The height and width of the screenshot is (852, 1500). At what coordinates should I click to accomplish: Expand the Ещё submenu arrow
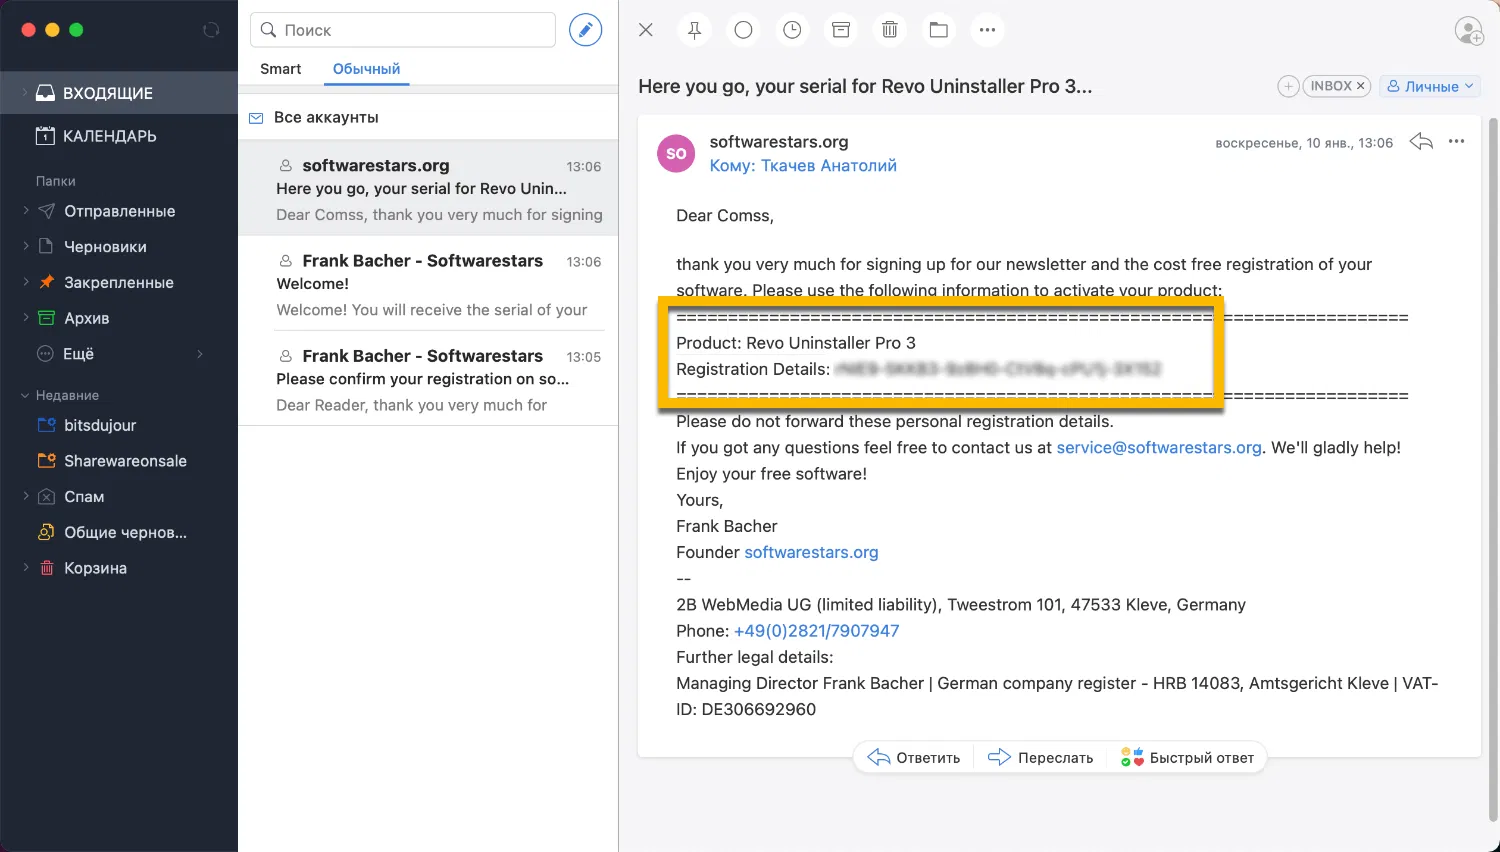(200, 354)
